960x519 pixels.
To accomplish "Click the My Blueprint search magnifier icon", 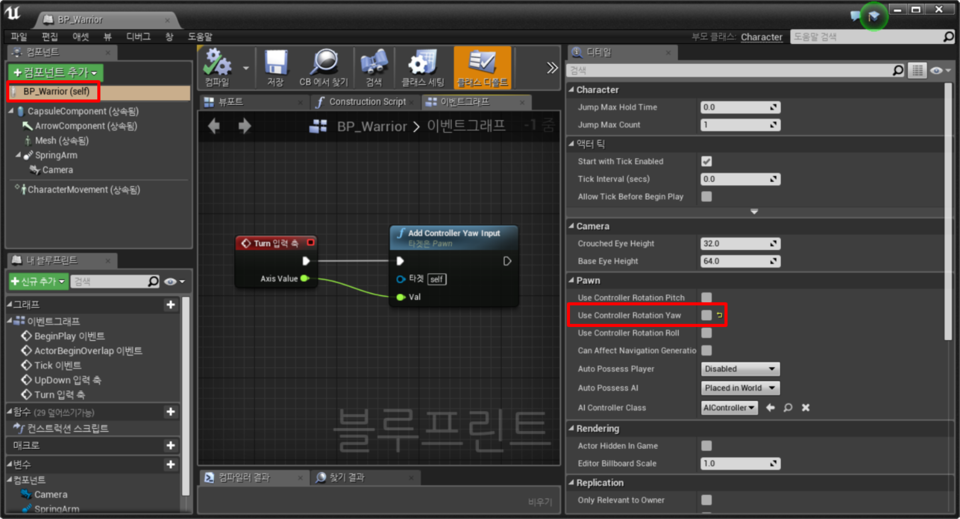I will click(153, 281).
